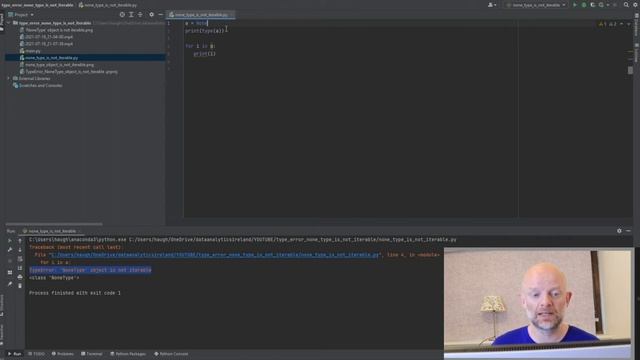Click the layout icon in Run panel
This screenshot has width=640, height=360.
(x=10, y=272)
